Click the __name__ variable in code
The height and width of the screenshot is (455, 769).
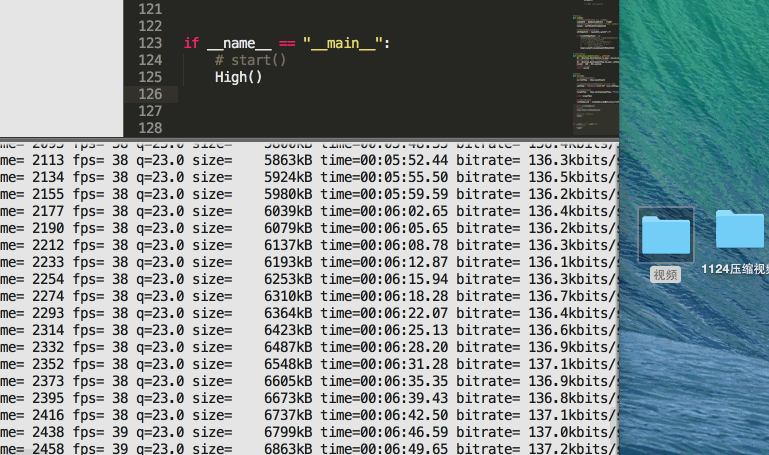(239, 43)
